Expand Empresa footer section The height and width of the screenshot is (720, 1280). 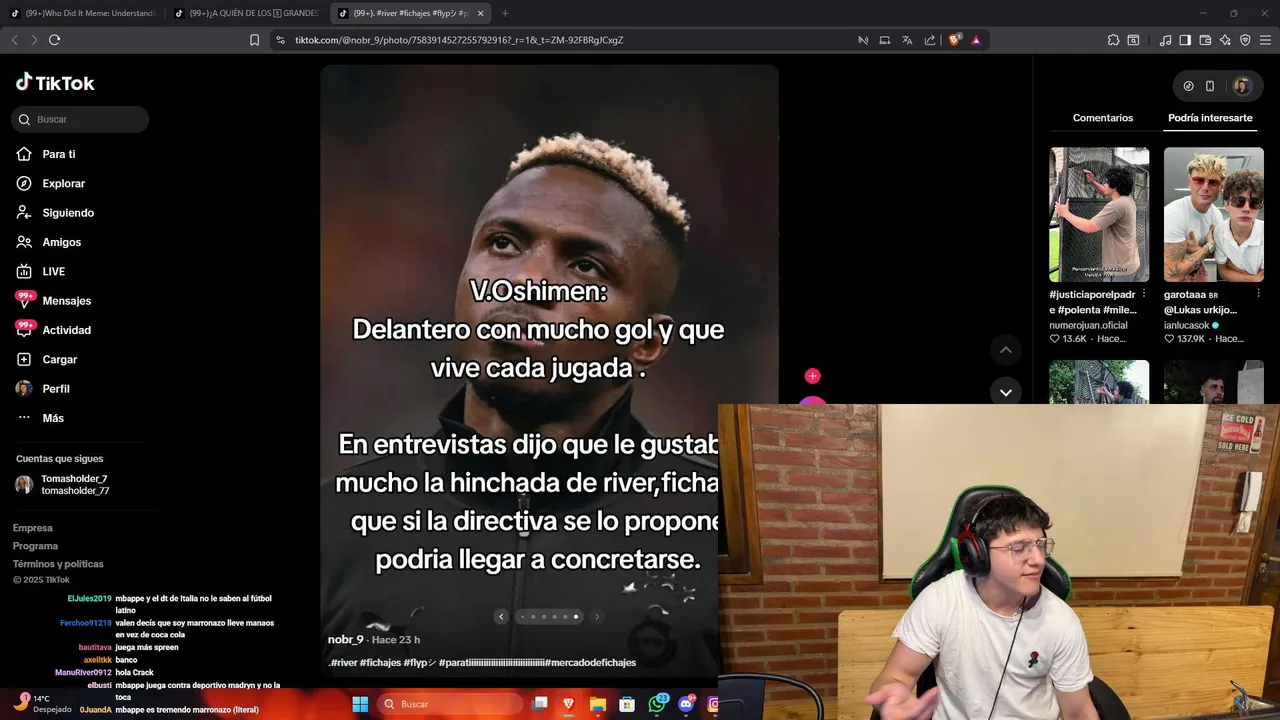(33, 528)
